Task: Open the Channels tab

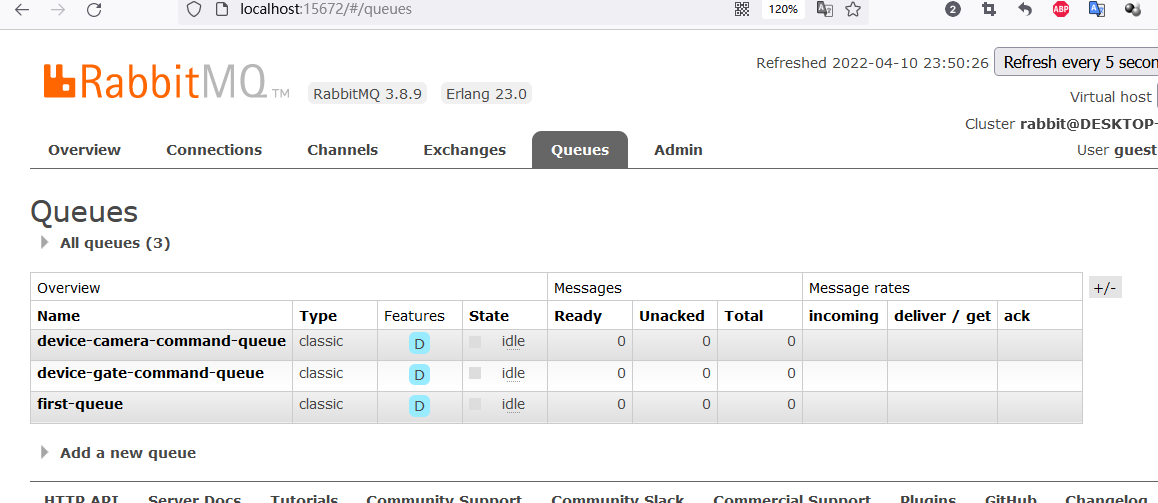Action: point(343,150)
